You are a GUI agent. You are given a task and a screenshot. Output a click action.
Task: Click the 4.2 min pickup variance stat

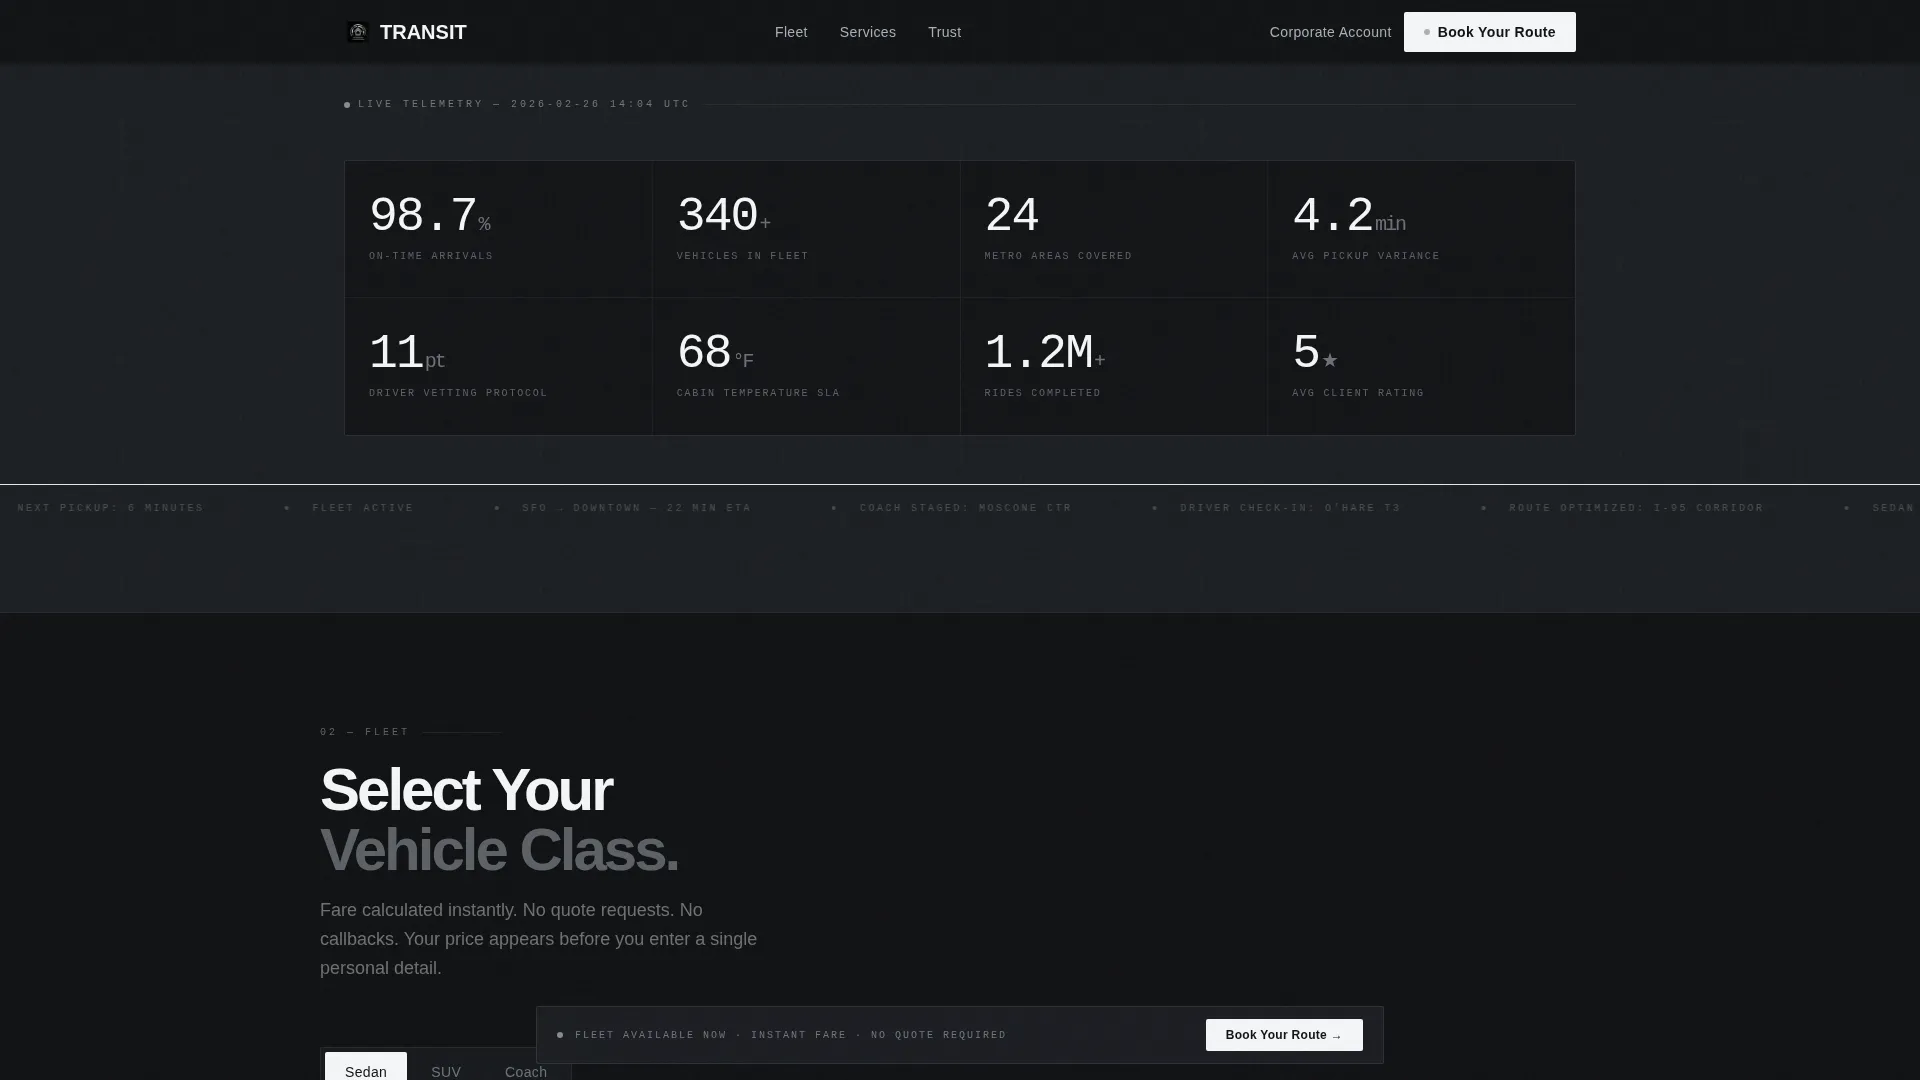click(x=1422, y=229)
